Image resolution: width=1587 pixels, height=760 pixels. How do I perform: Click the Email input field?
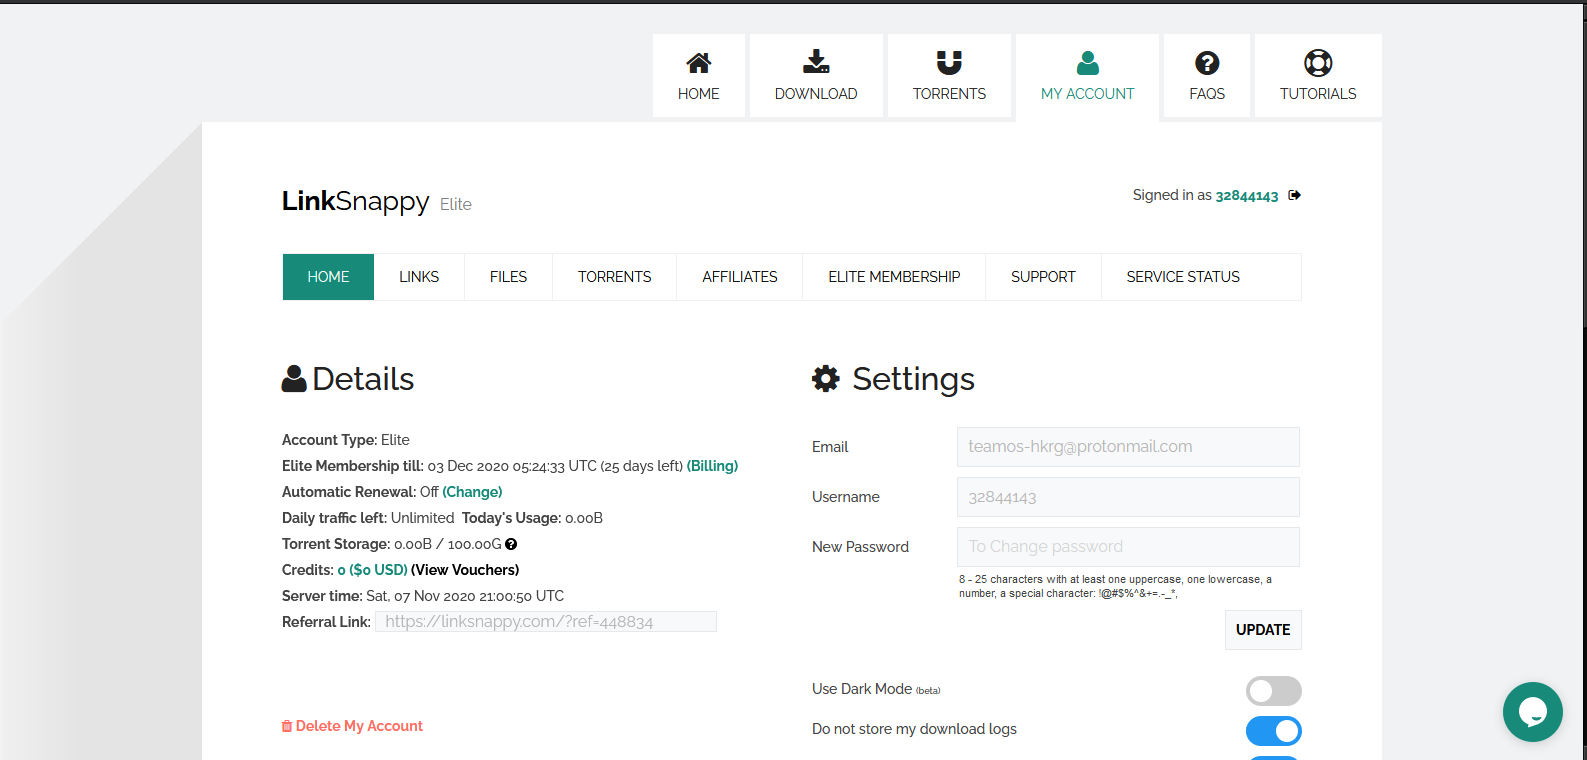click(x=1128, y=447)
